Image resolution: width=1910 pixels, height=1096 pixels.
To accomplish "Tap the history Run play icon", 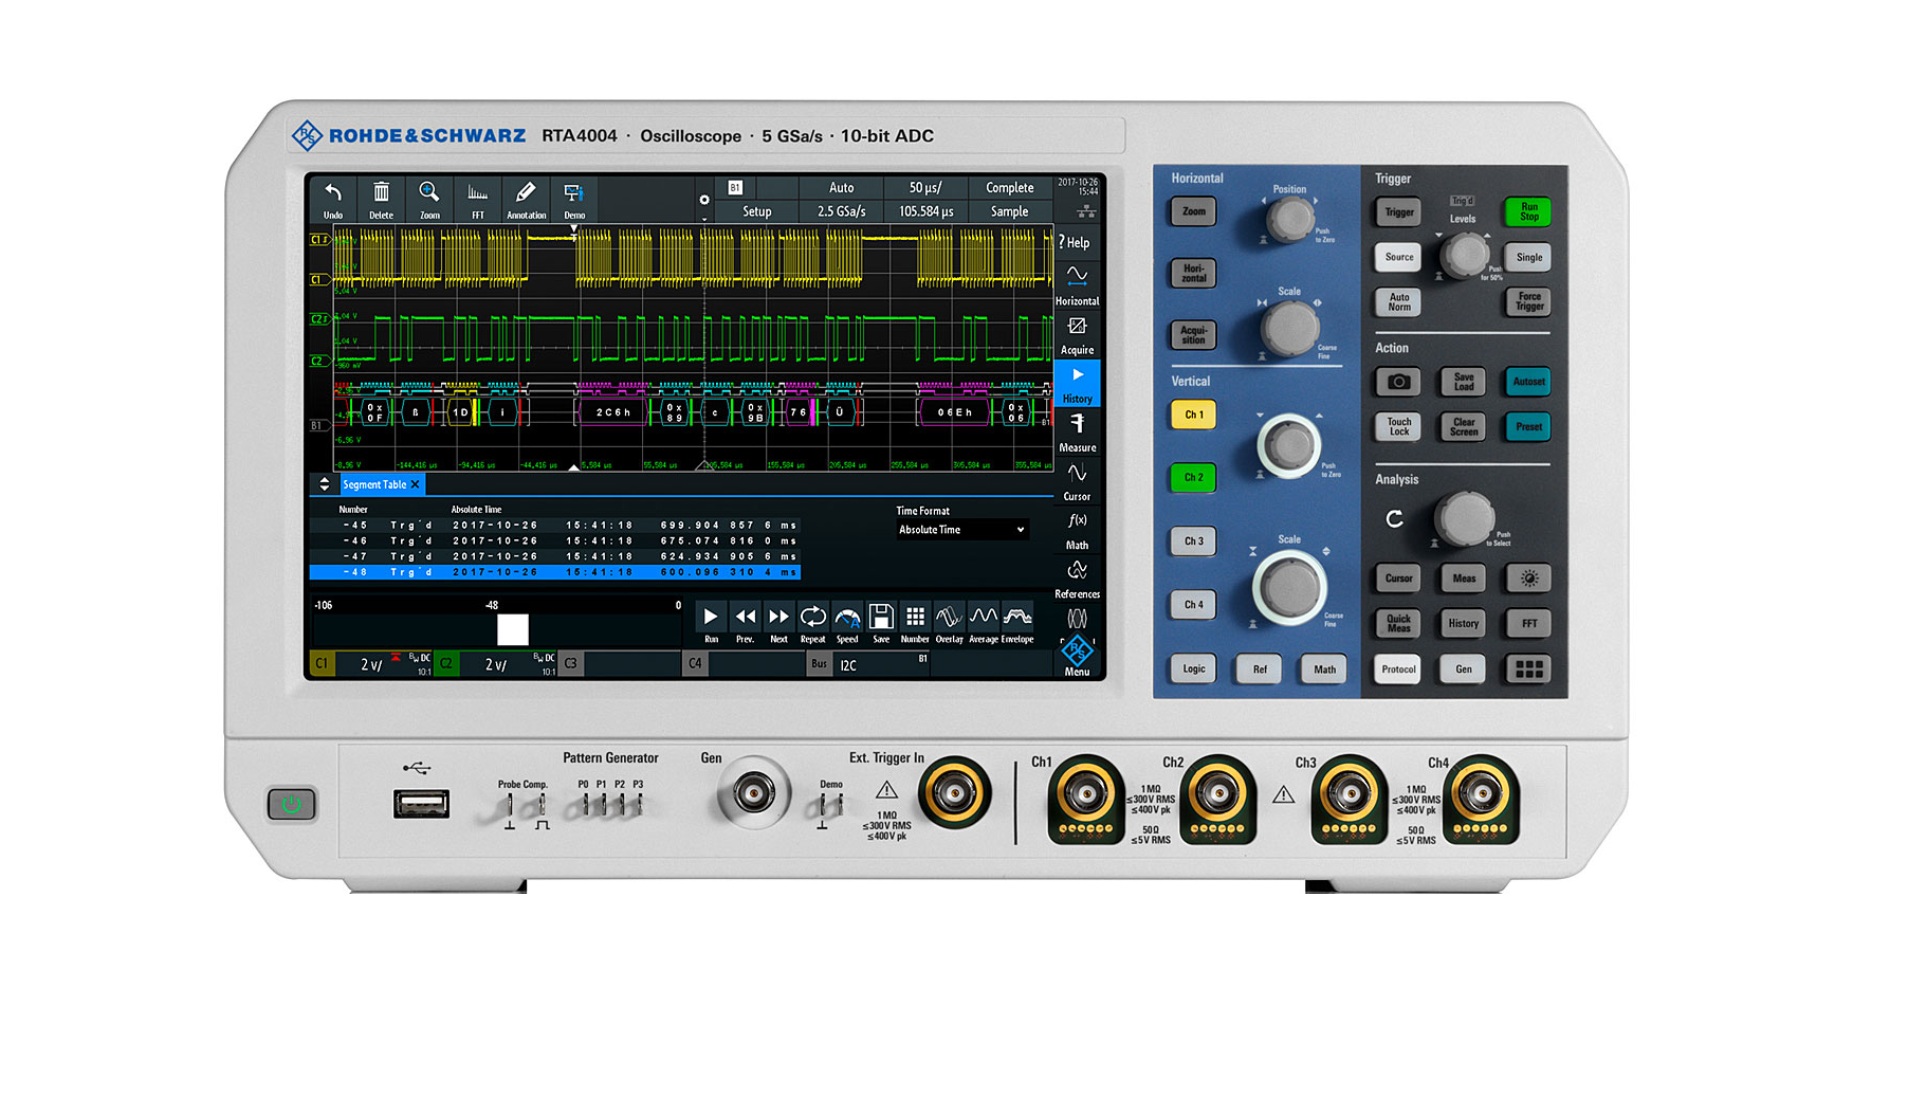I will (711, 623).
